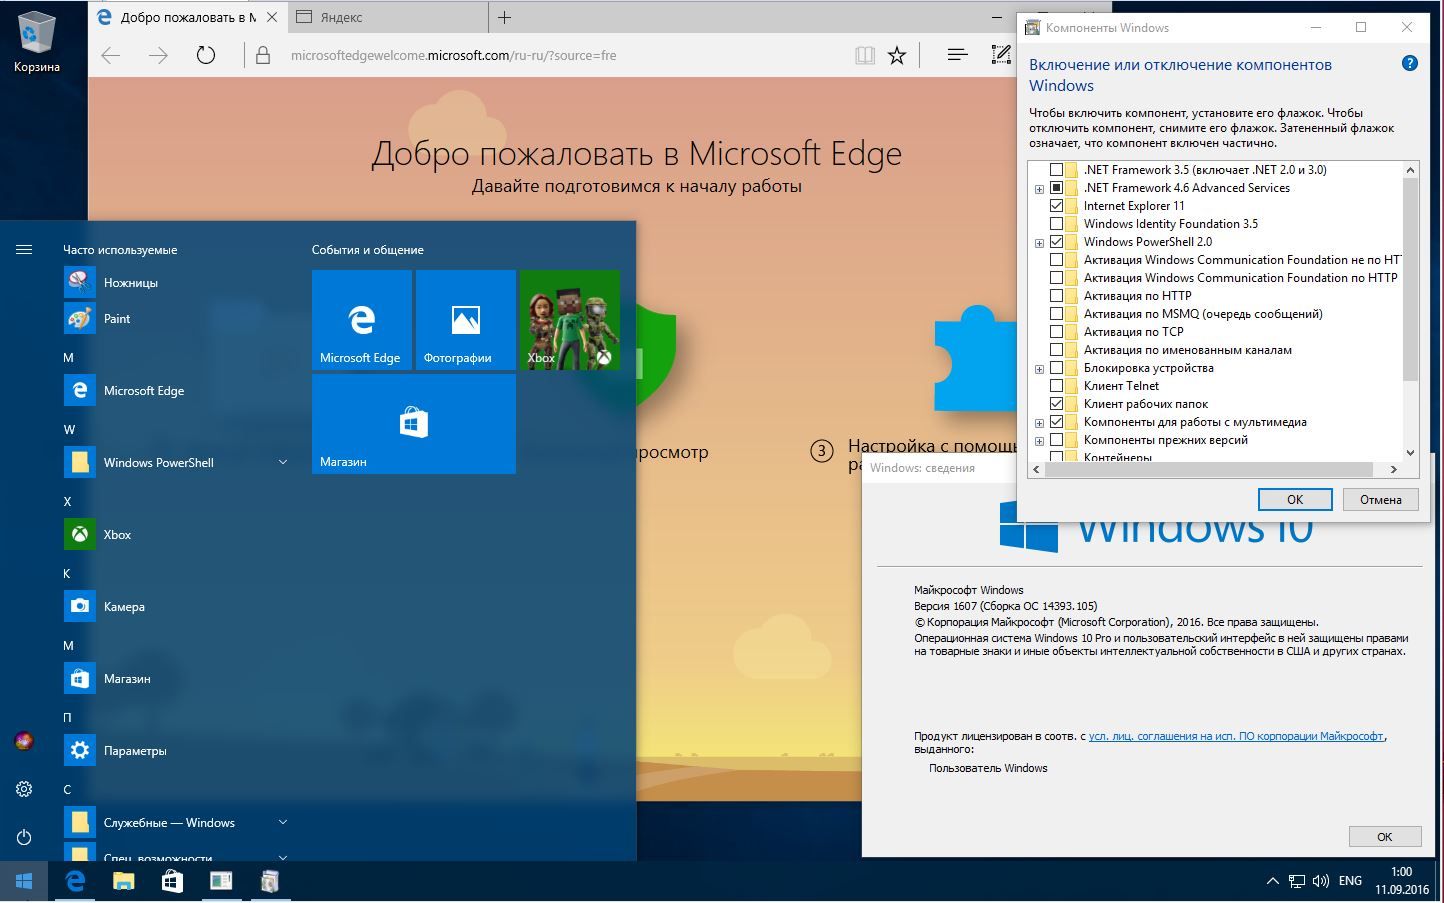Click the lock icon in the address bar
The image size is (1444, 903).
(x=263, y=56)
